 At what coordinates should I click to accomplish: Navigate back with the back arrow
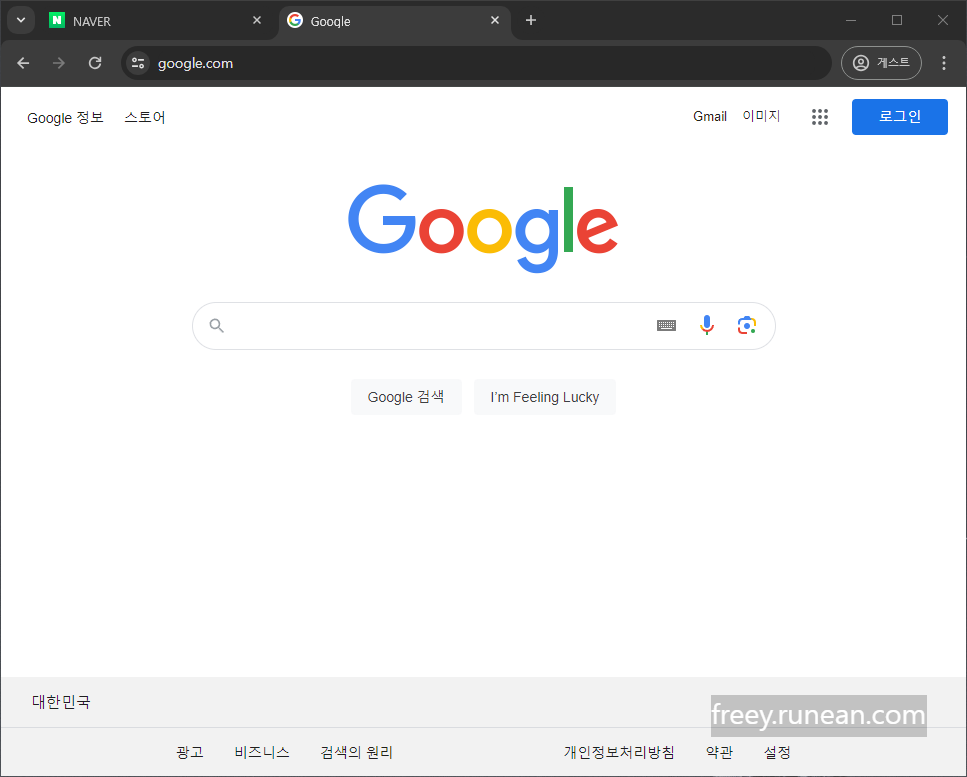click(23, 63)
